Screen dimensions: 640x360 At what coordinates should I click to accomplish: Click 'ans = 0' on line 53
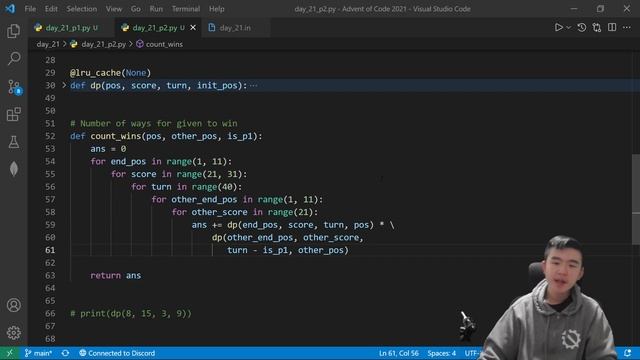[x=108, y=149]
